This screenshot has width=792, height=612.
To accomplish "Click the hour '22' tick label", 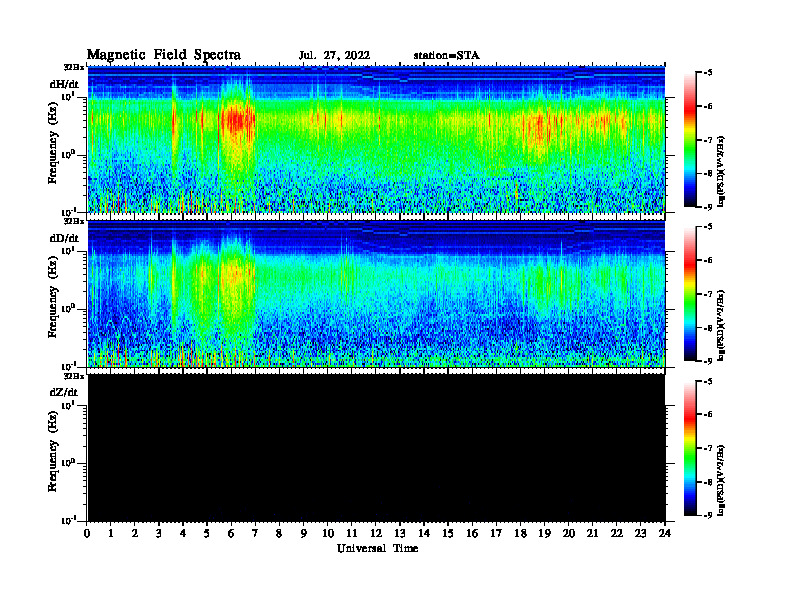I will 617,534.
